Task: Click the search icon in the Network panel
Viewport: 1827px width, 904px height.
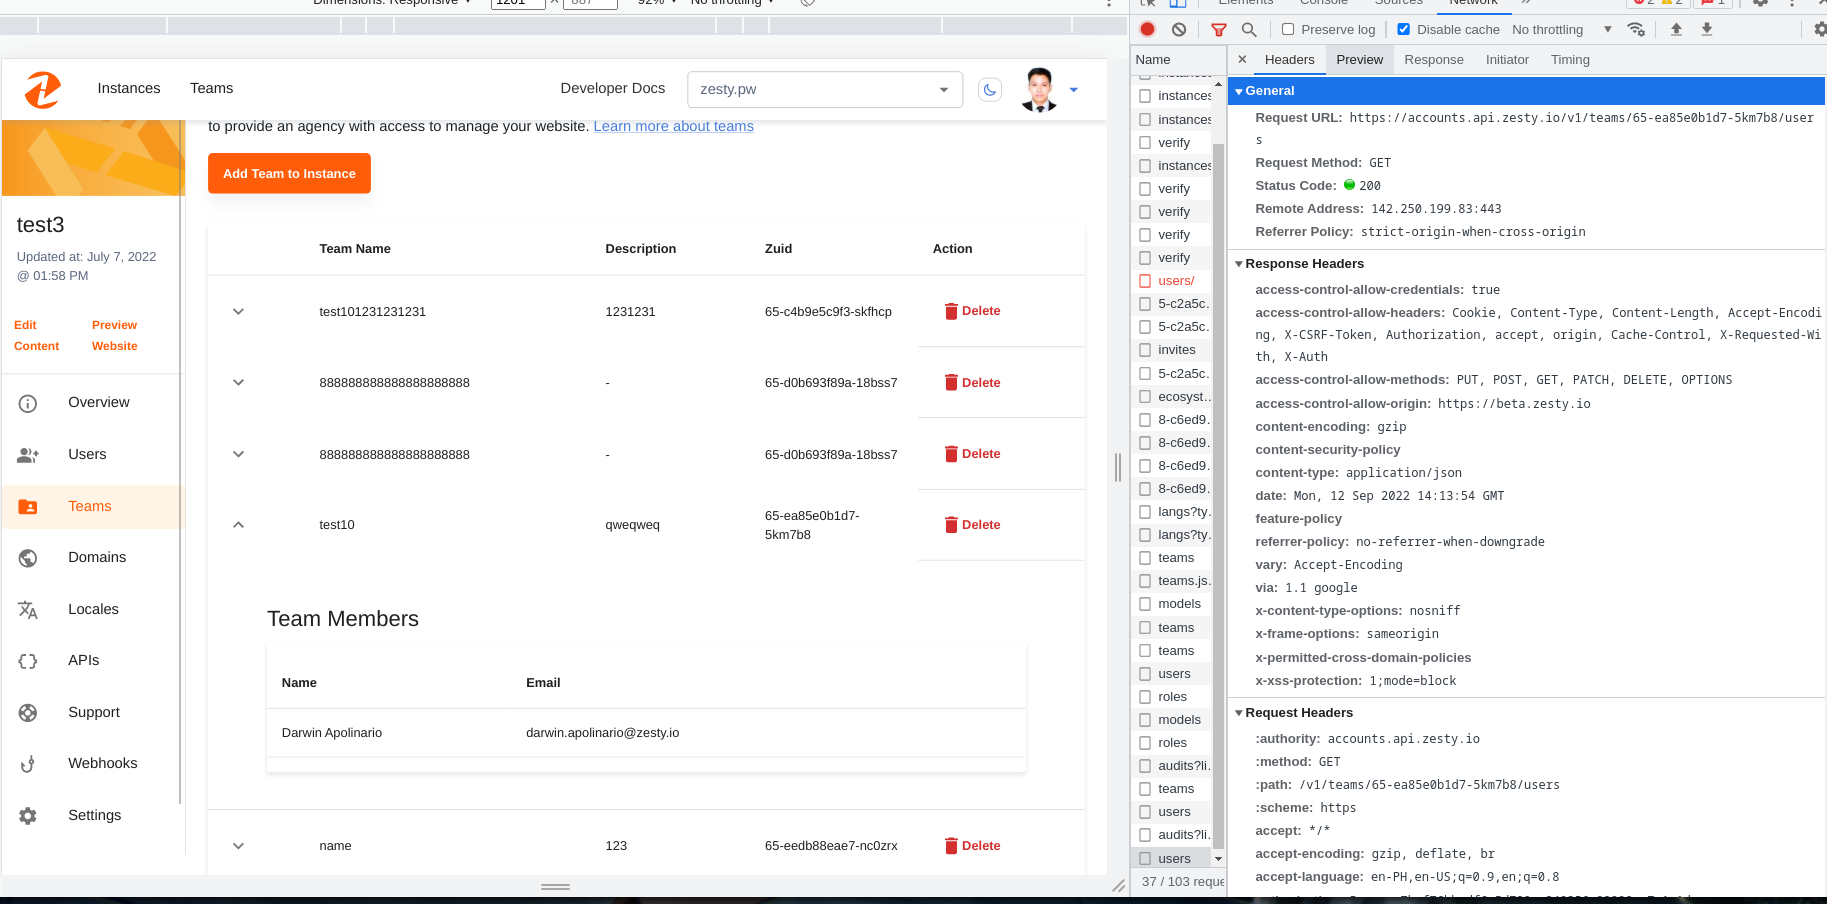Action: coord(1249,29)
